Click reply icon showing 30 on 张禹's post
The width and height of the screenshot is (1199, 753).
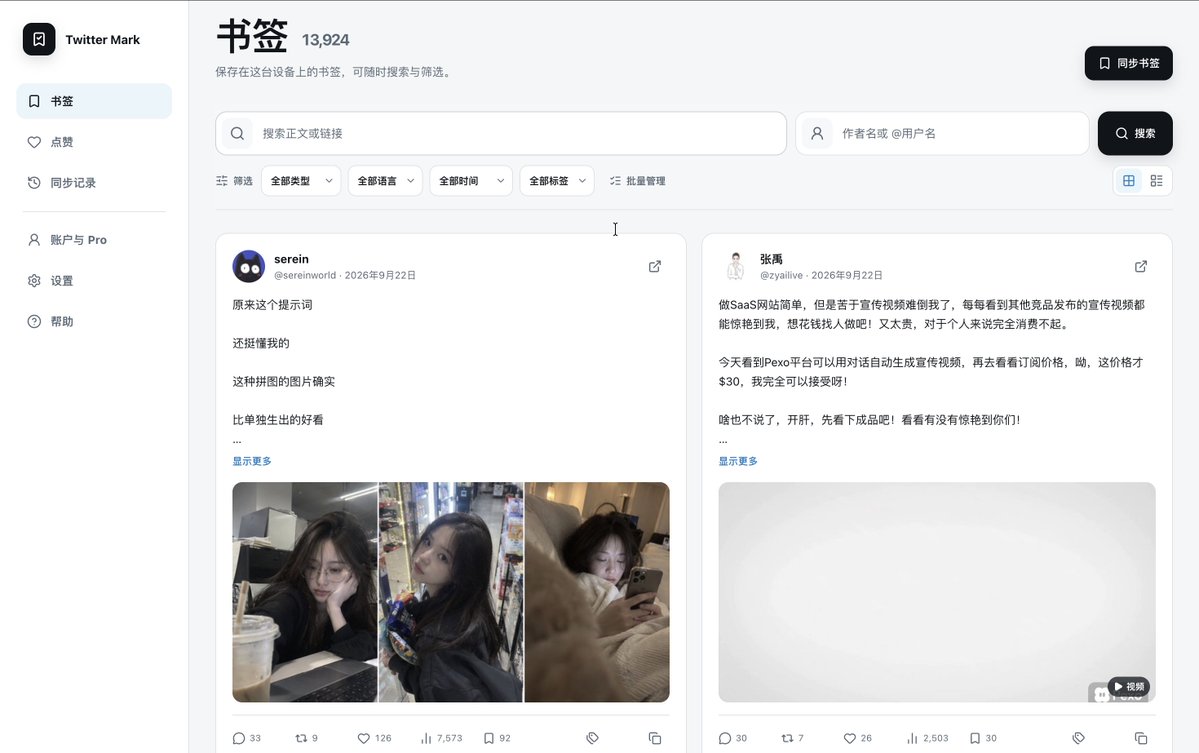click(725, 738)
